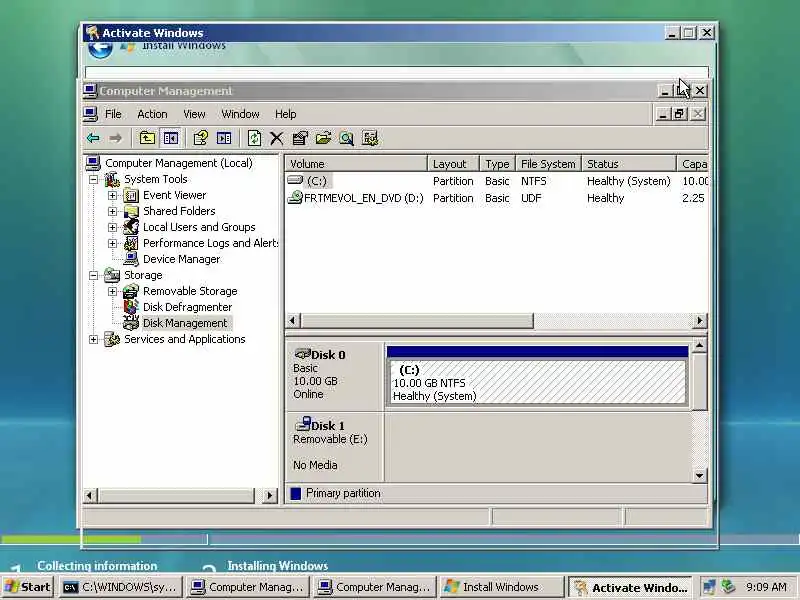Viewport: 800px width, 600px height.
Task: Click the Help toolbar icon
Action: pos(201,138)
